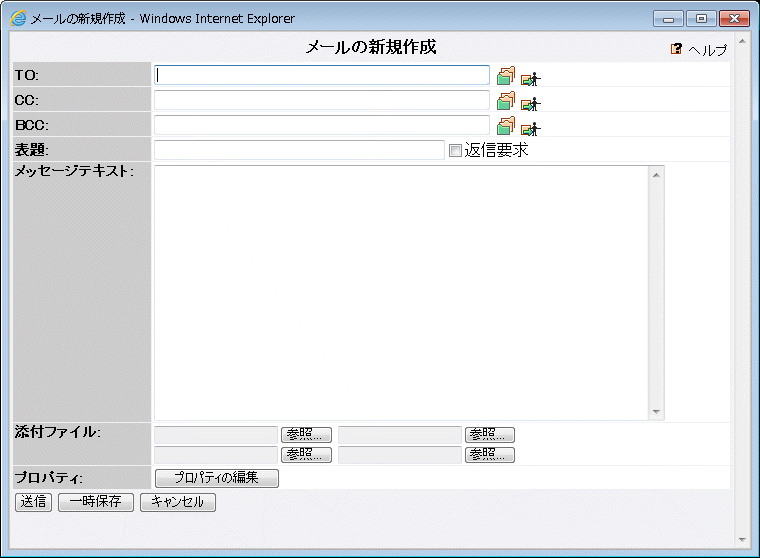Image resolution: width=760 pixels, height=558 pixels.
Task: Click inside the メッセージテキスト body area
Action: [x=401, y=293]
